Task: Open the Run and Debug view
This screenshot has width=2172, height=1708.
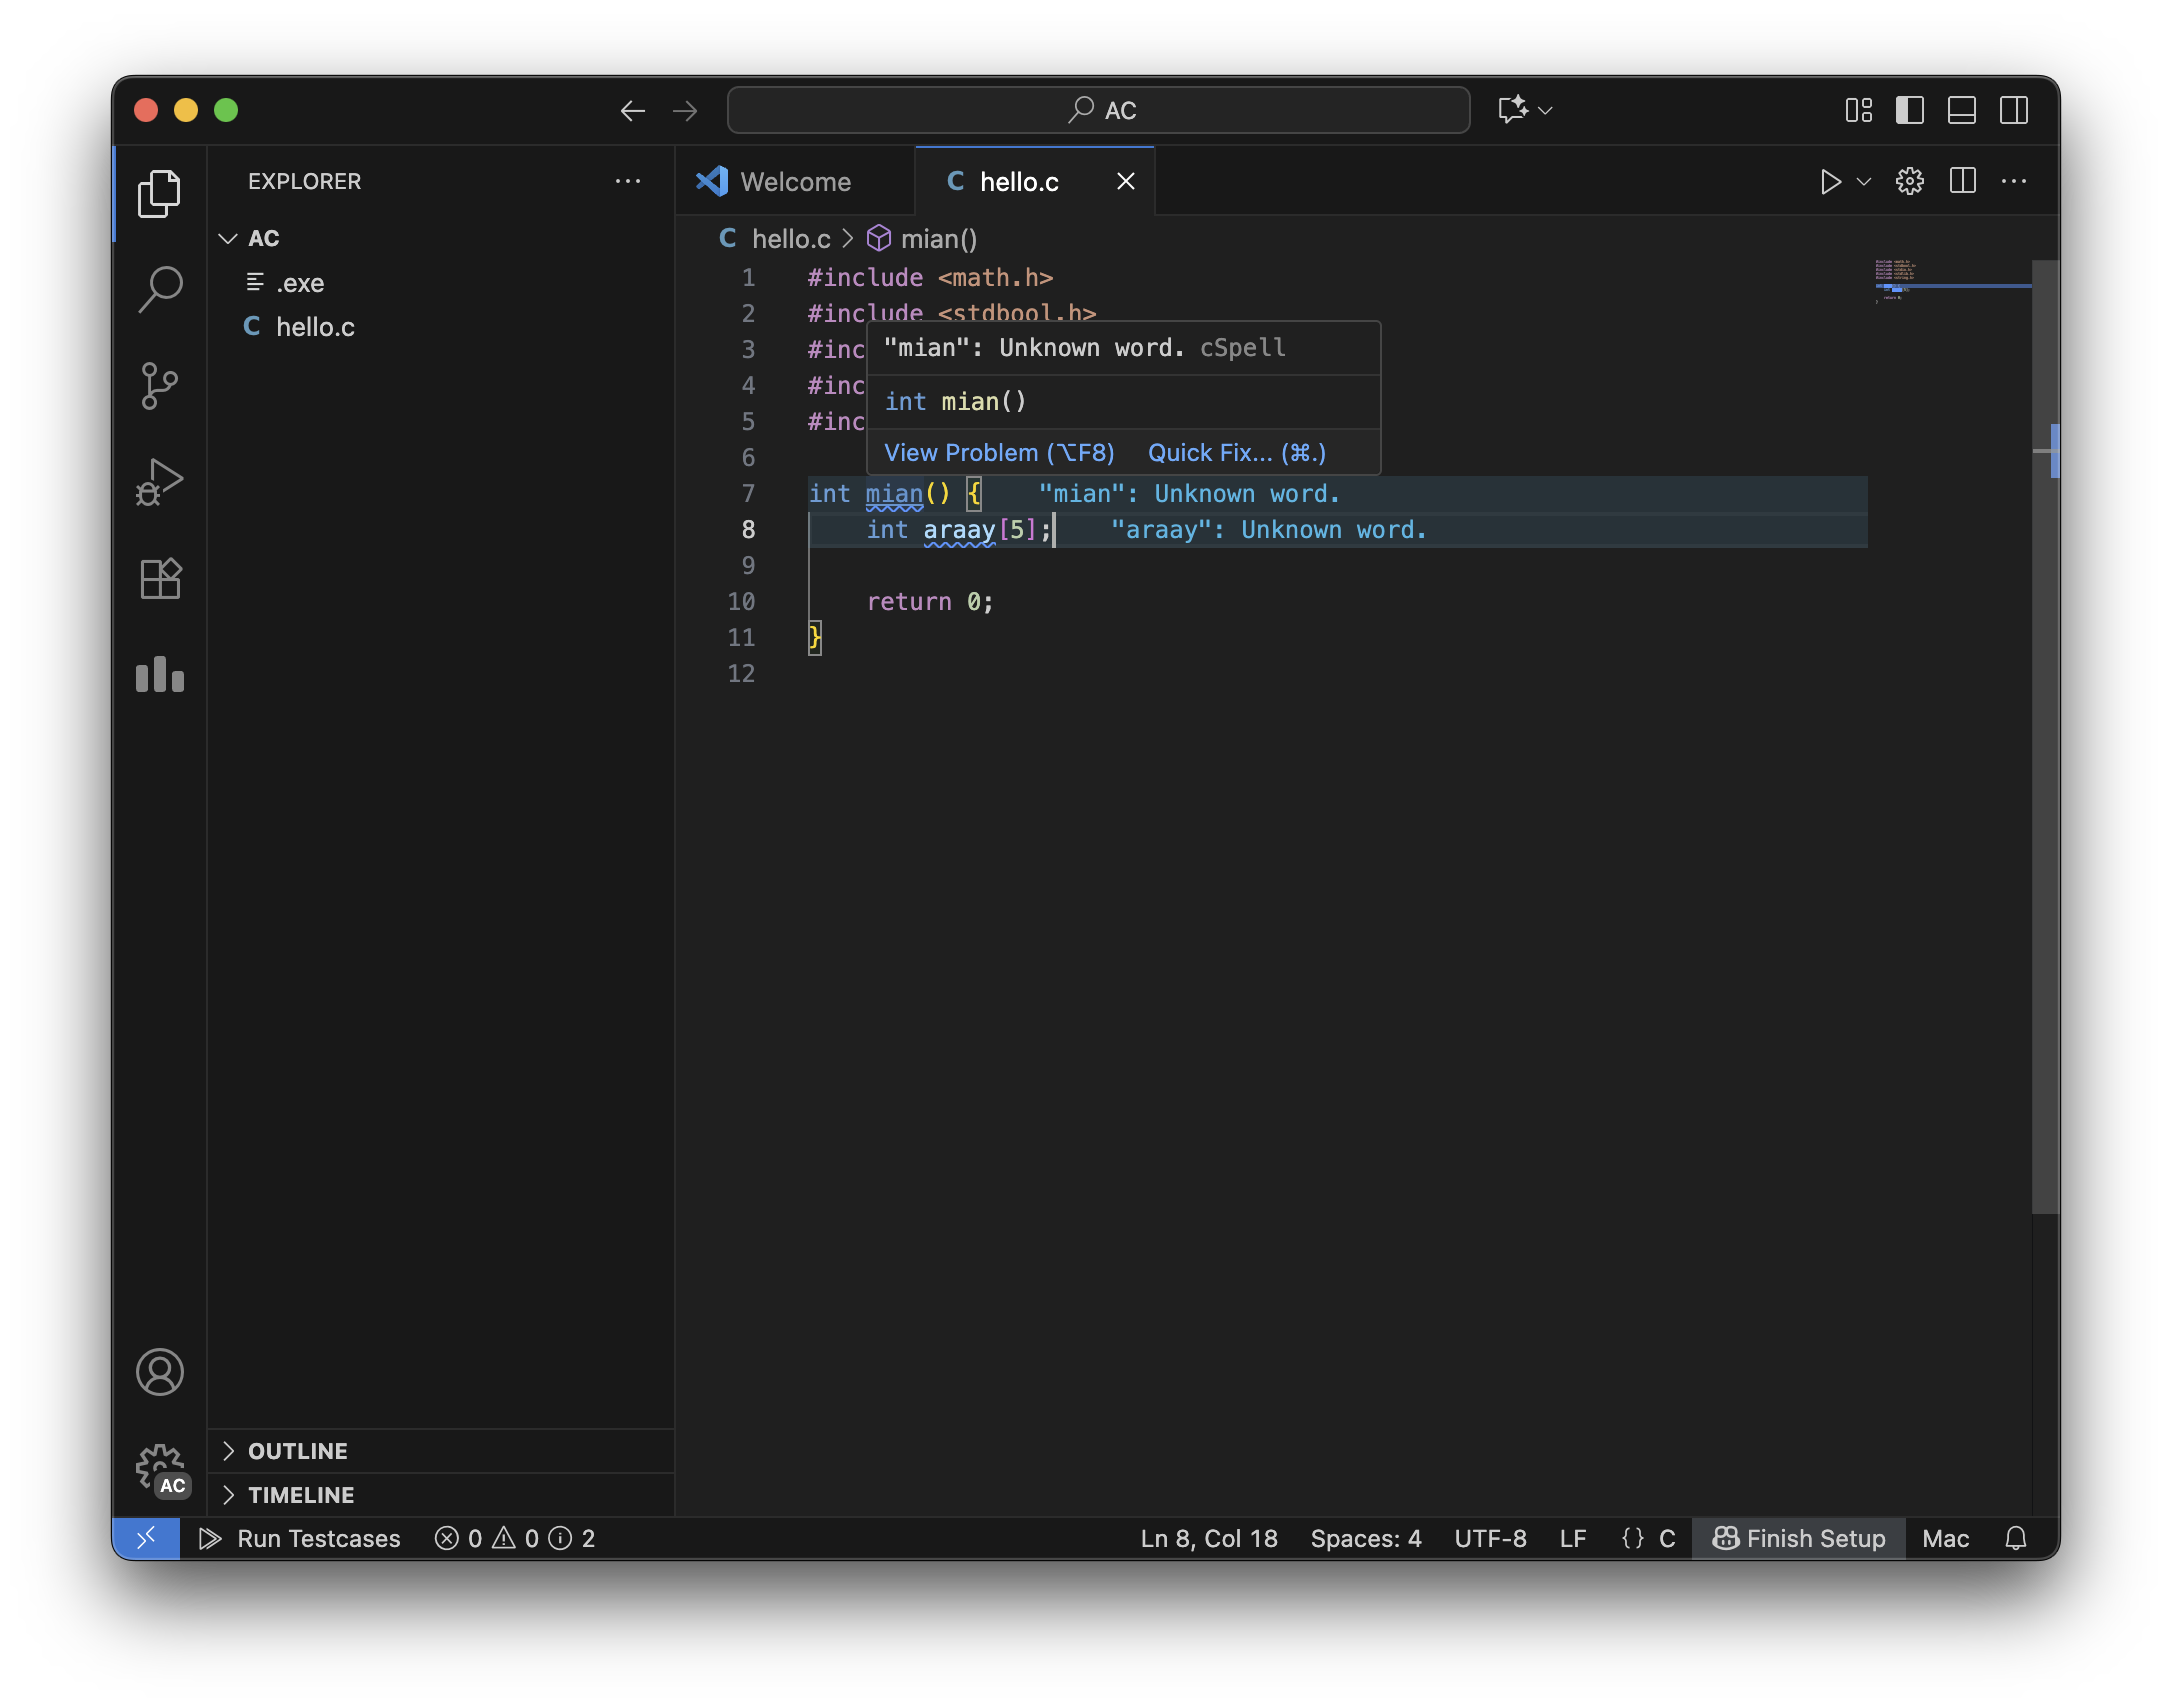Action: point(160,482)
